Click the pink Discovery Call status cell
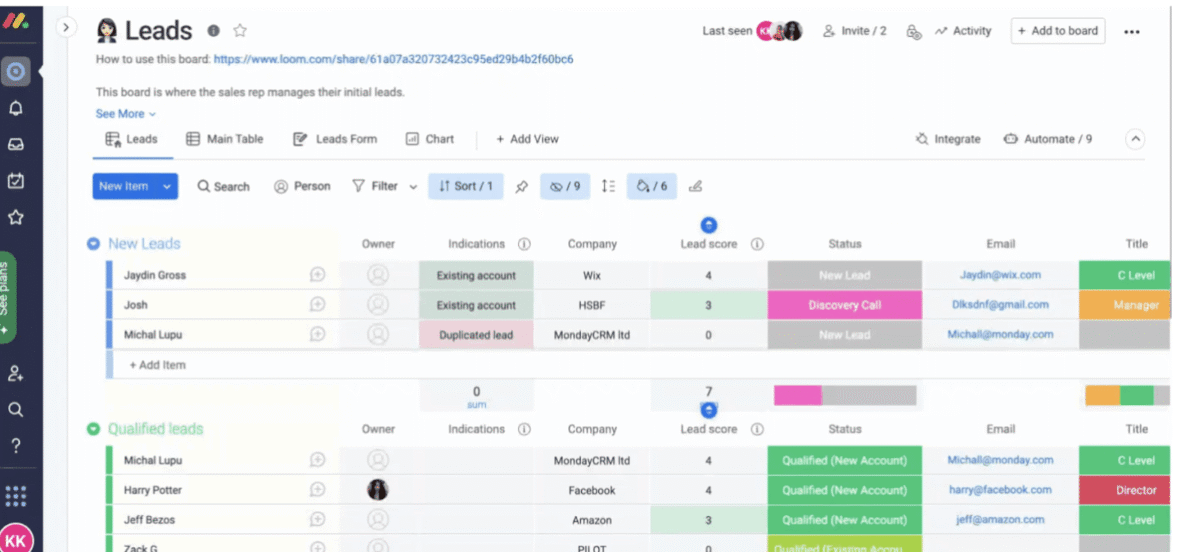 coord(844,305)
